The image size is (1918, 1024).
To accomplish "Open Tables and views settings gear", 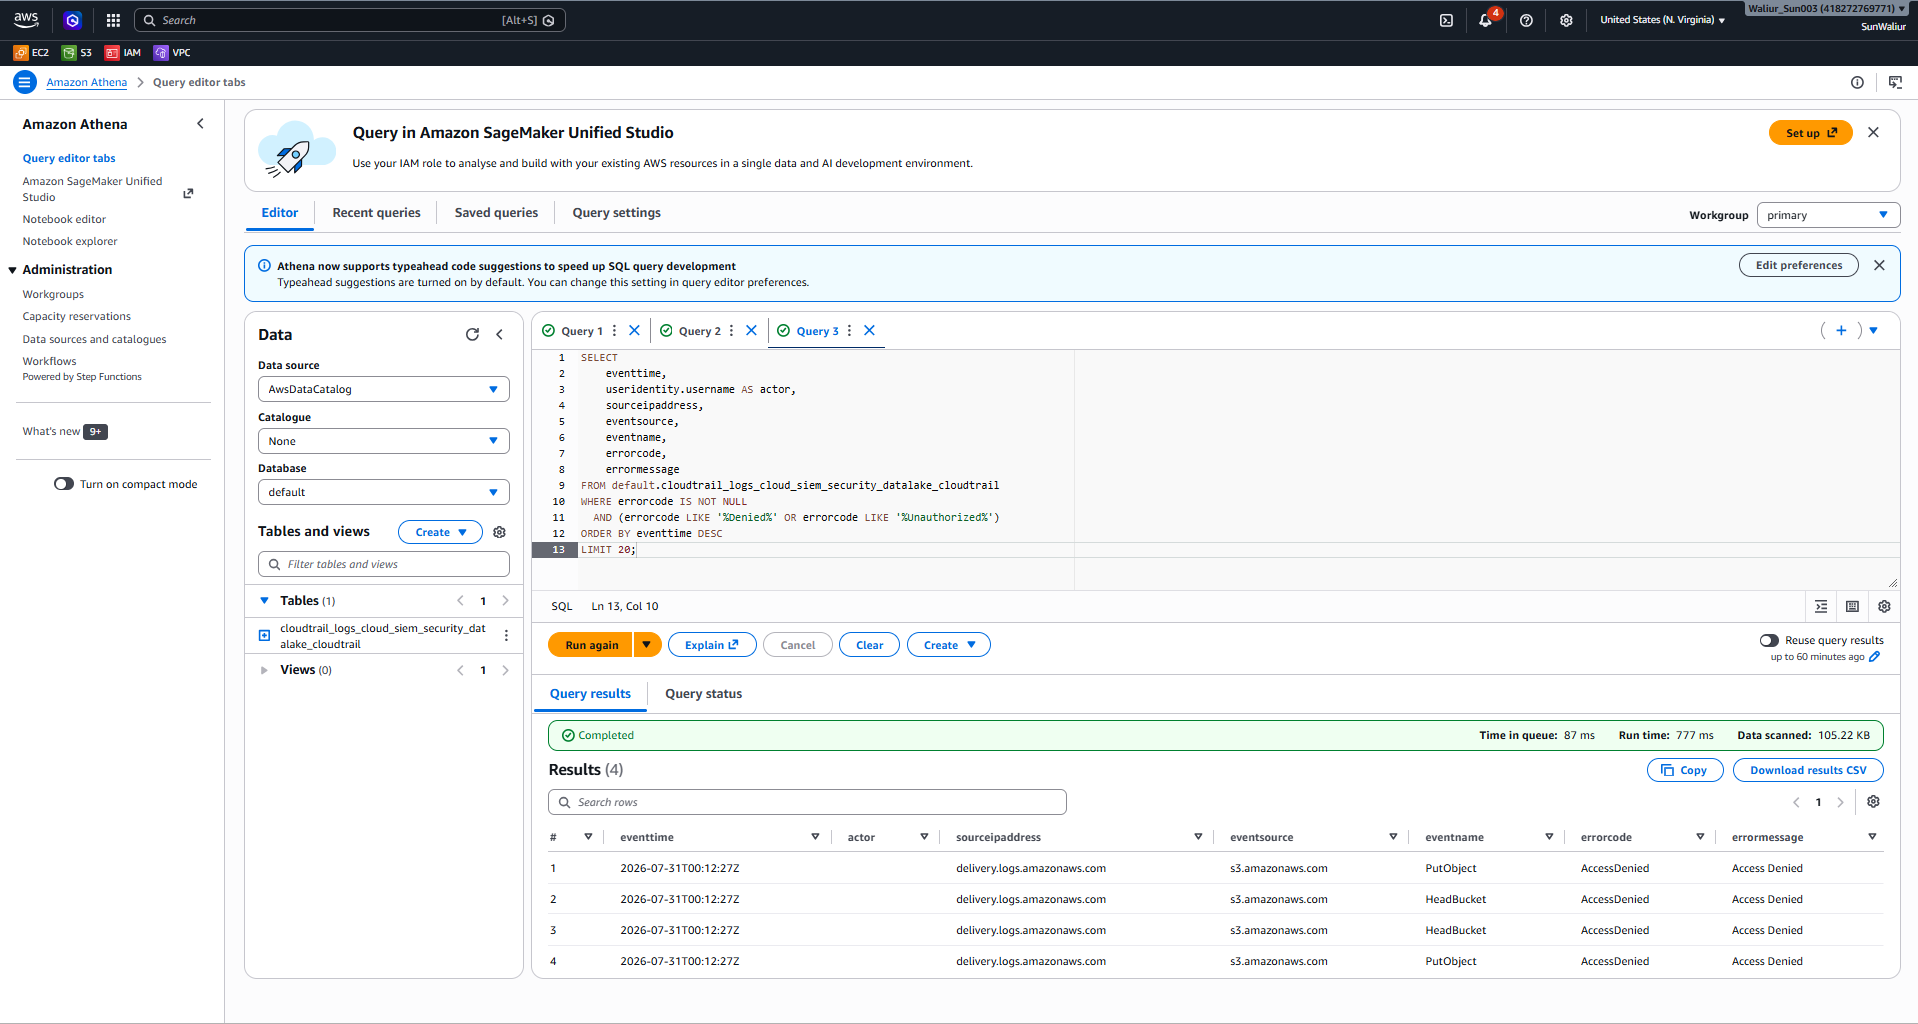I will (x=500, y=532).
